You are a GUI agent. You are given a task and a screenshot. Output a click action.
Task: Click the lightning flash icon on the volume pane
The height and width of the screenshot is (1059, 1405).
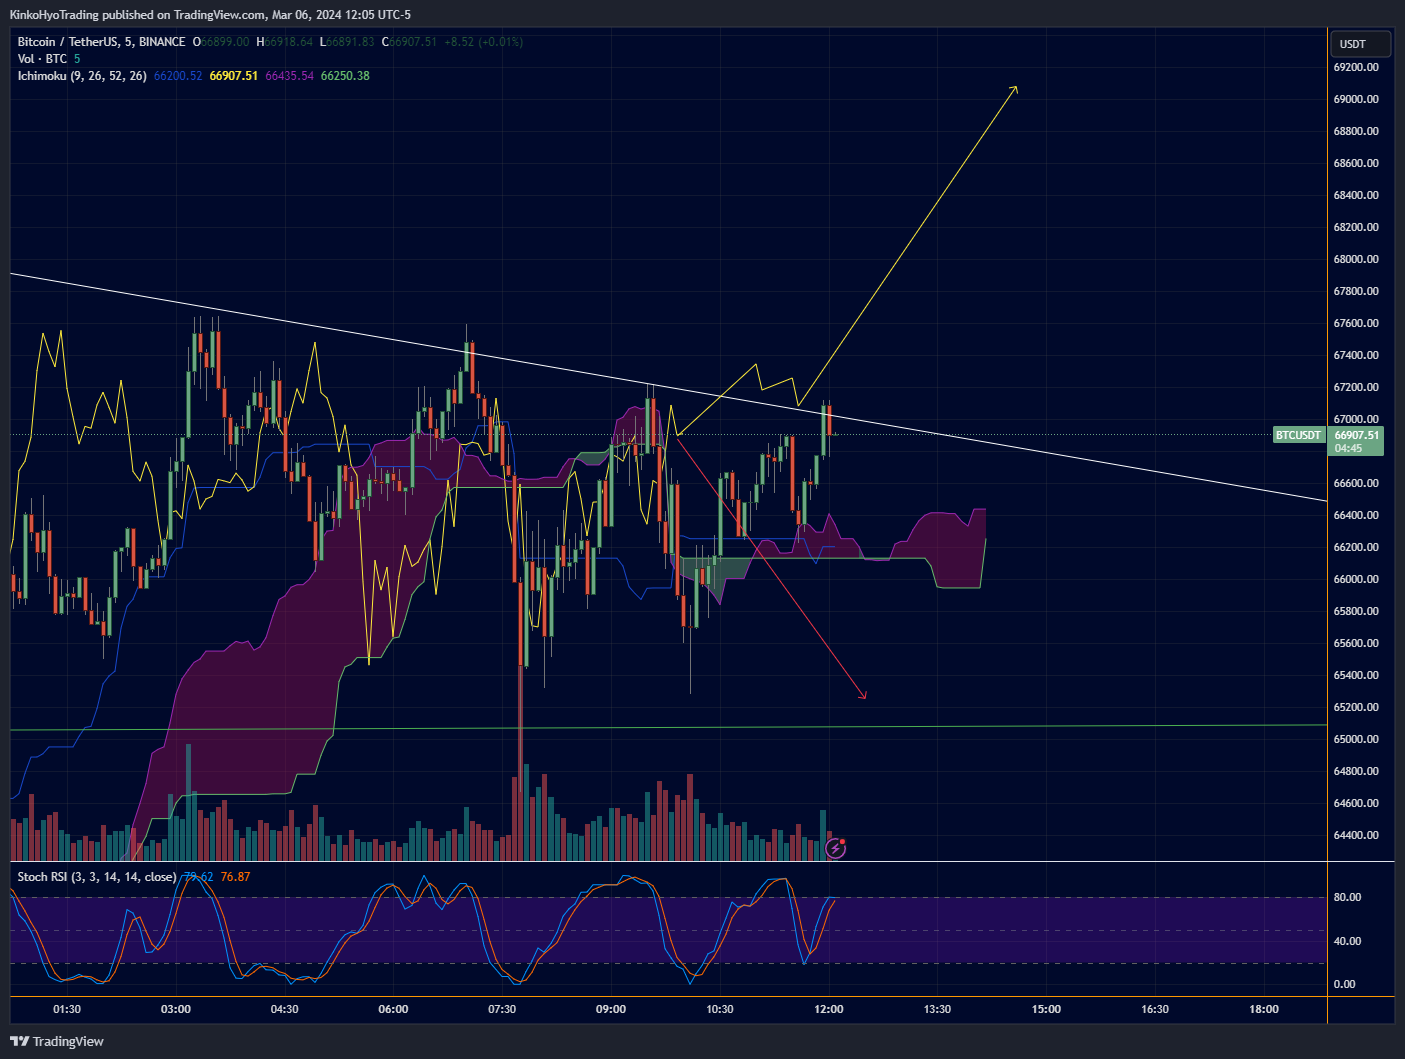(836, 848)
